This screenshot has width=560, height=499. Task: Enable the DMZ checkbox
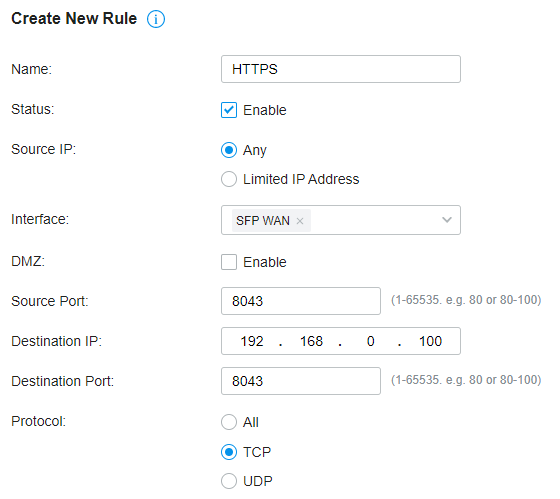point(229,262)
